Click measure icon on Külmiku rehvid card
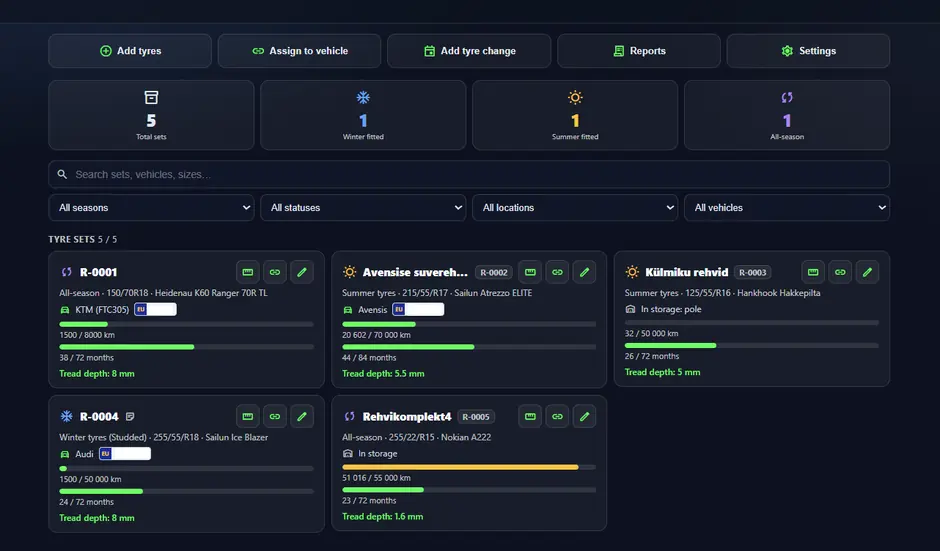The width and height of the screenshot is (940, 551). pyautogui.click(x=813, y=272)
